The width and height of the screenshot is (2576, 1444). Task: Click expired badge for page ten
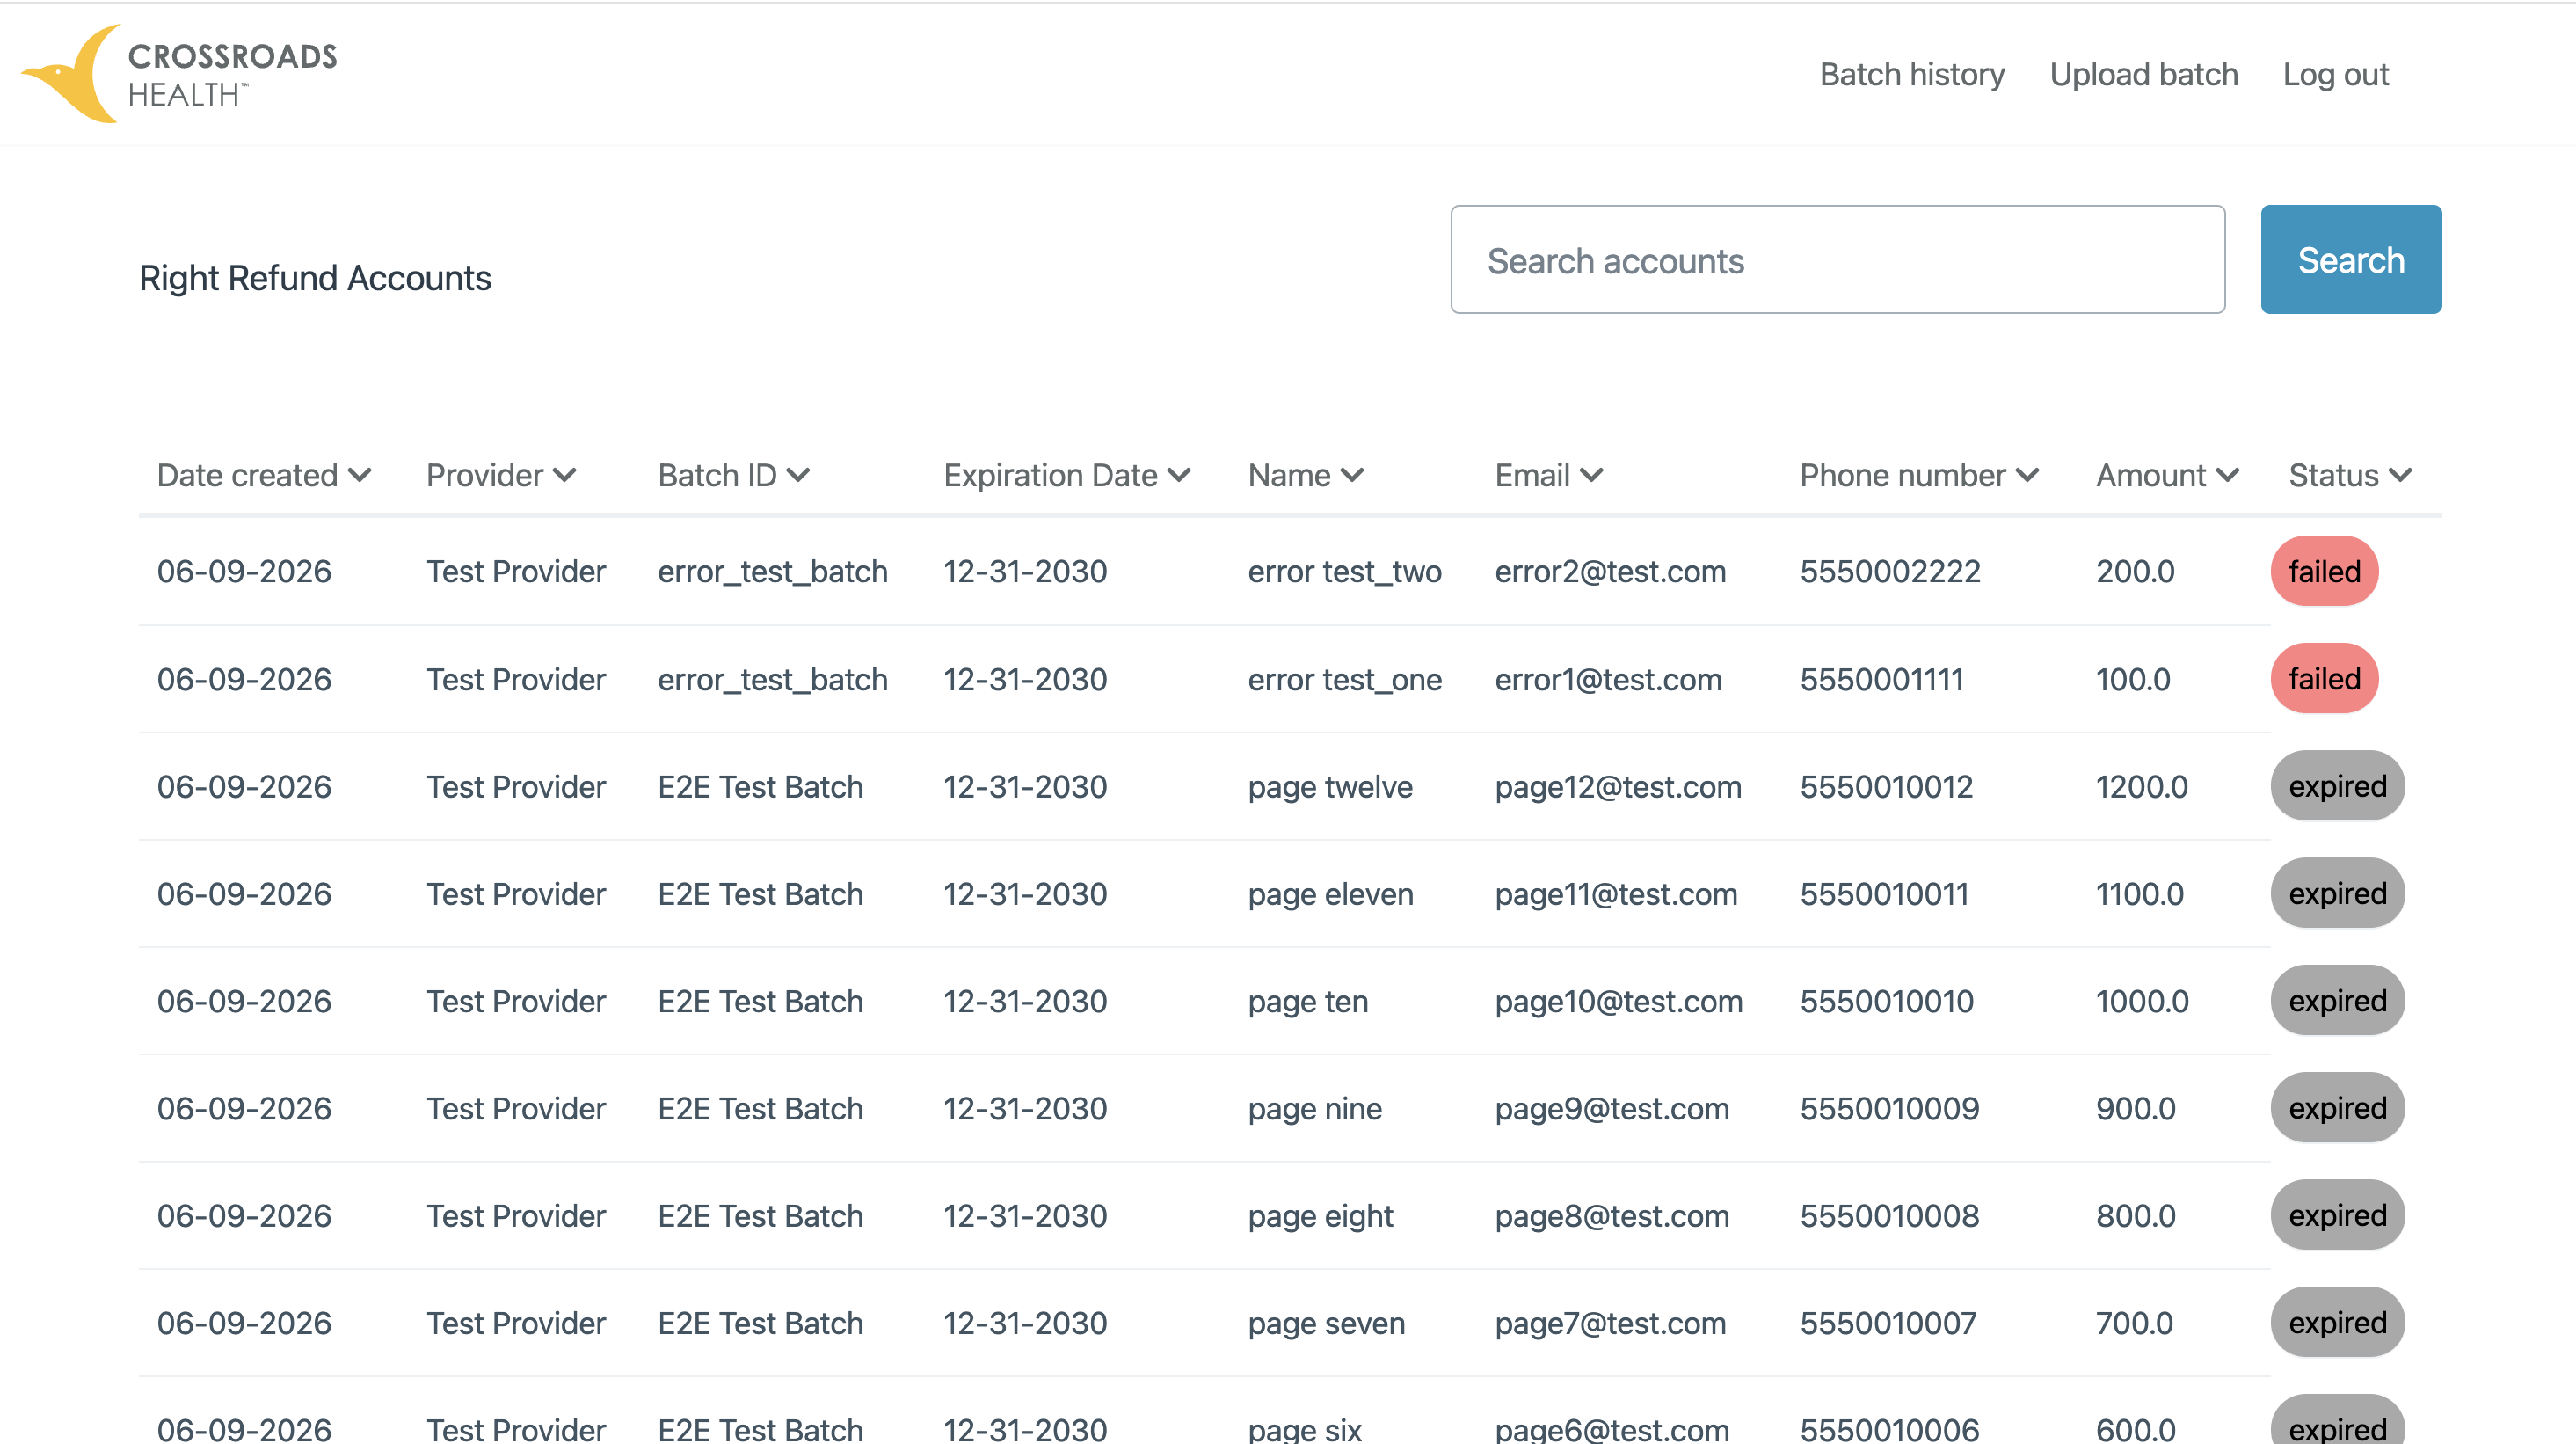coord(2337,1001)
